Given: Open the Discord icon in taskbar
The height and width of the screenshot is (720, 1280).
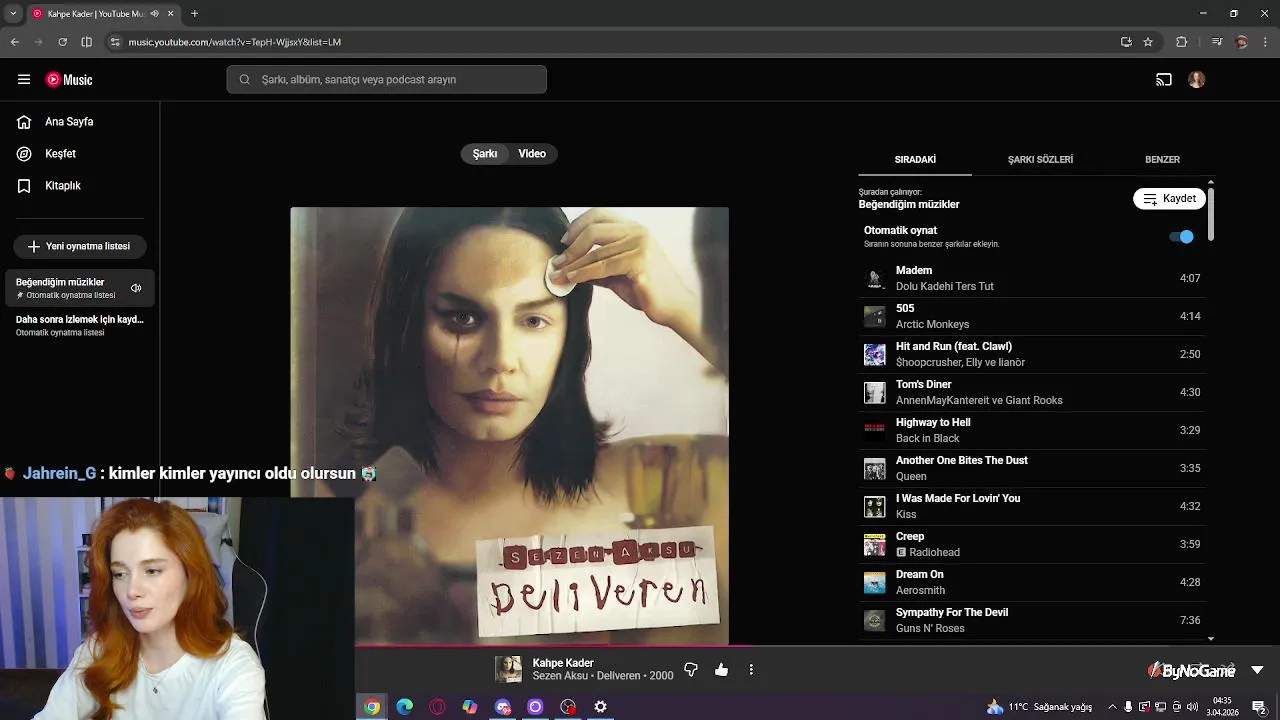Looking at the screenshot, I should tap(503, 707).
